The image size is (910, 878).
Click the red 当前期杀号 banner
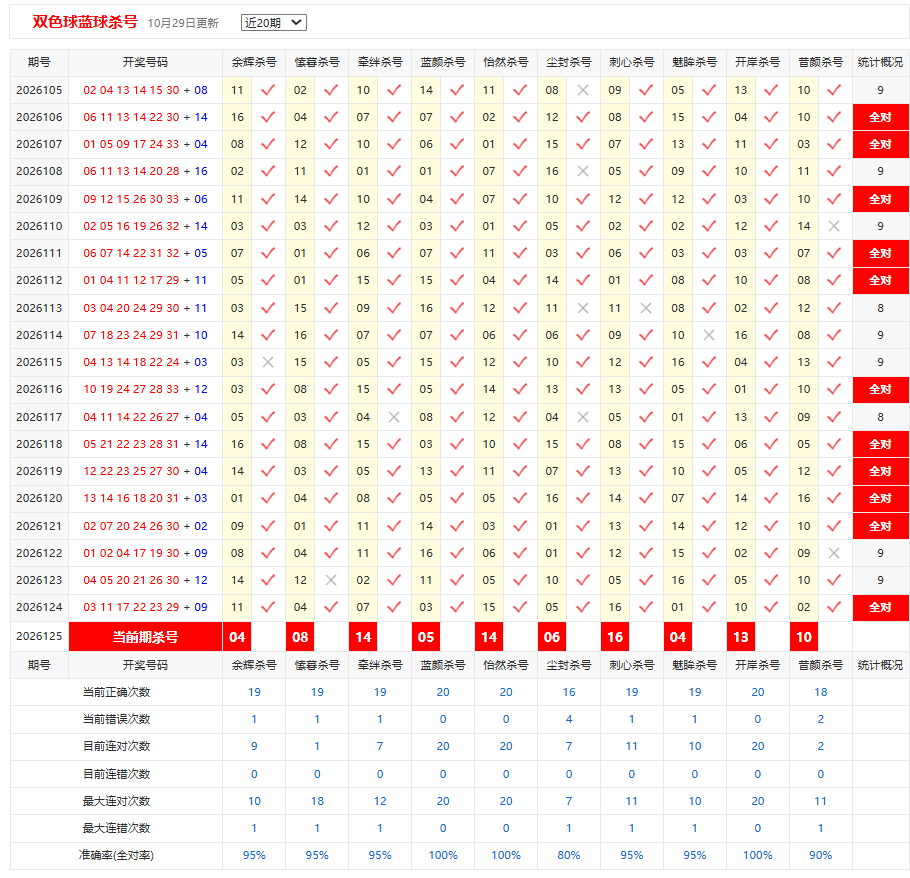pos(145,637)
